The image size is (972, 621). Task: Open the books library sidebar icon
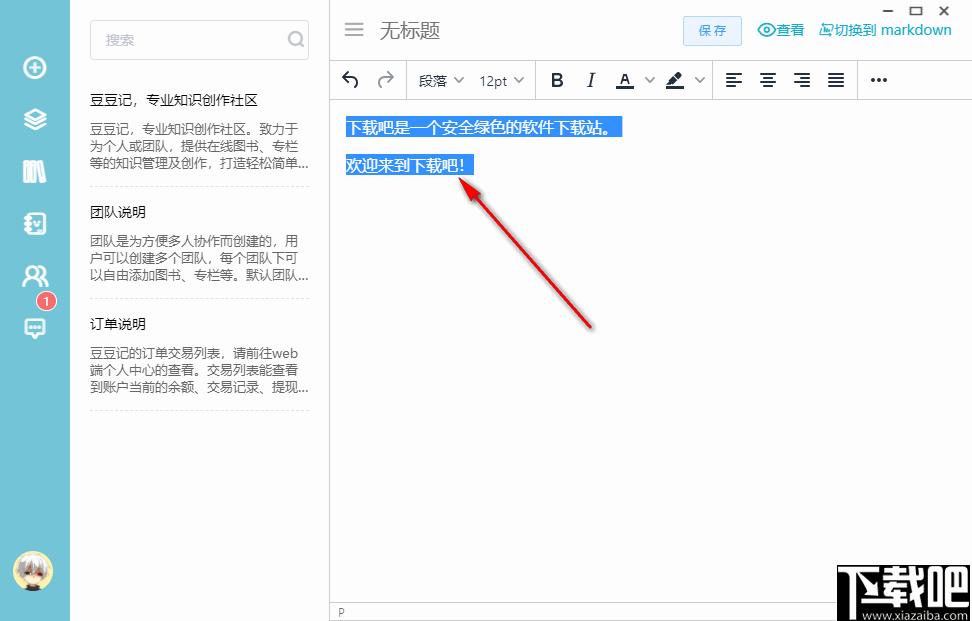point(35,171)
